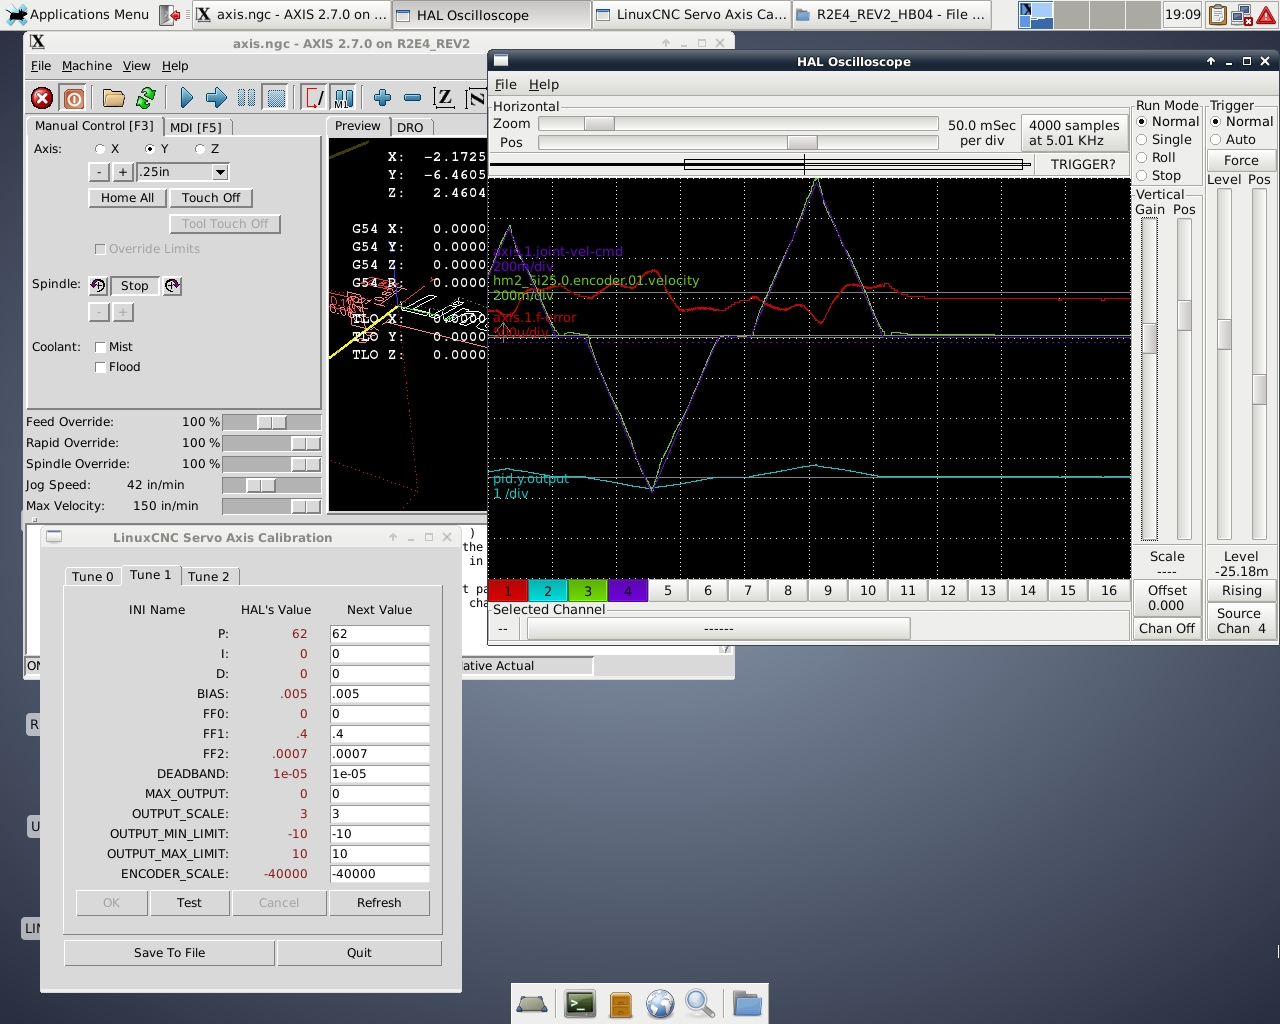Image resolution: width=1280 pixels, height=1024 pixels.
Task: Switch to the DRO tab
Action: (410, 127)
